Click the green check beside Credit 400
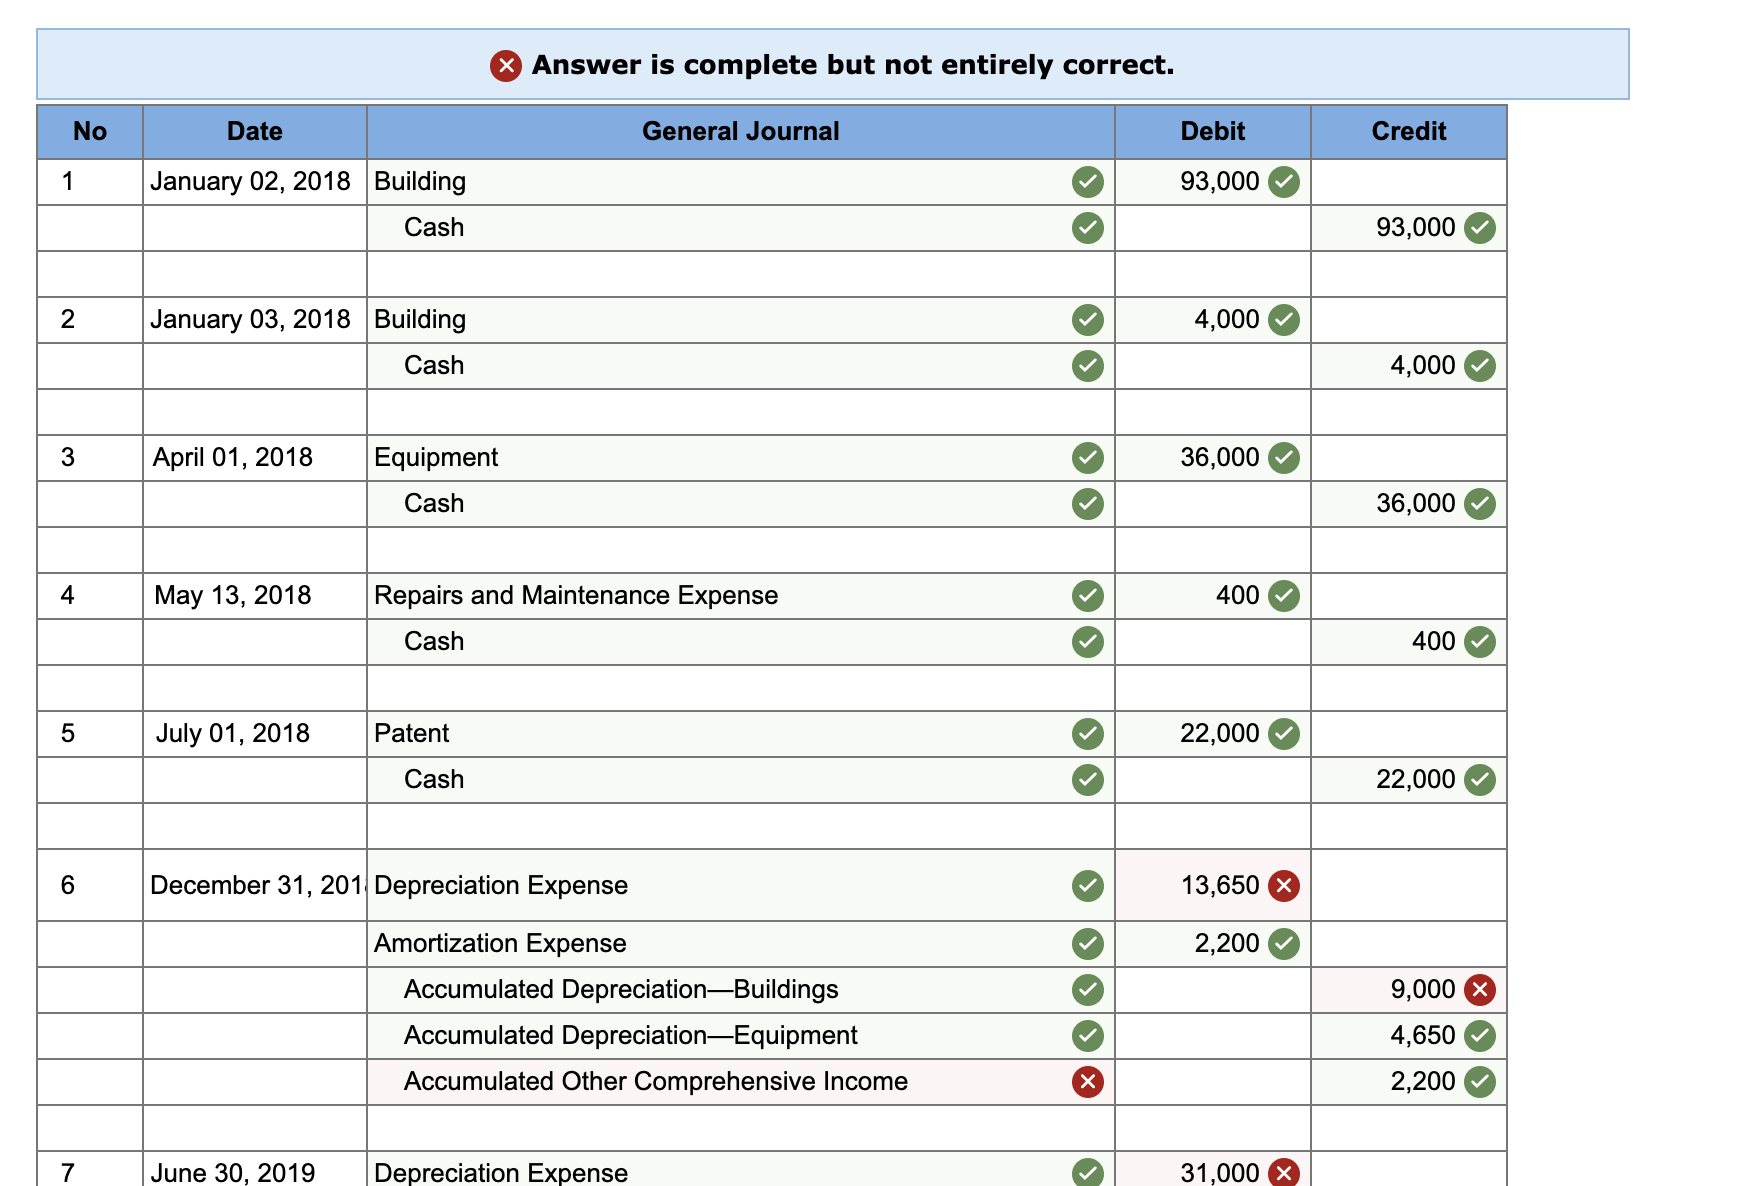1762x1186 pixels. point(1480,642)
